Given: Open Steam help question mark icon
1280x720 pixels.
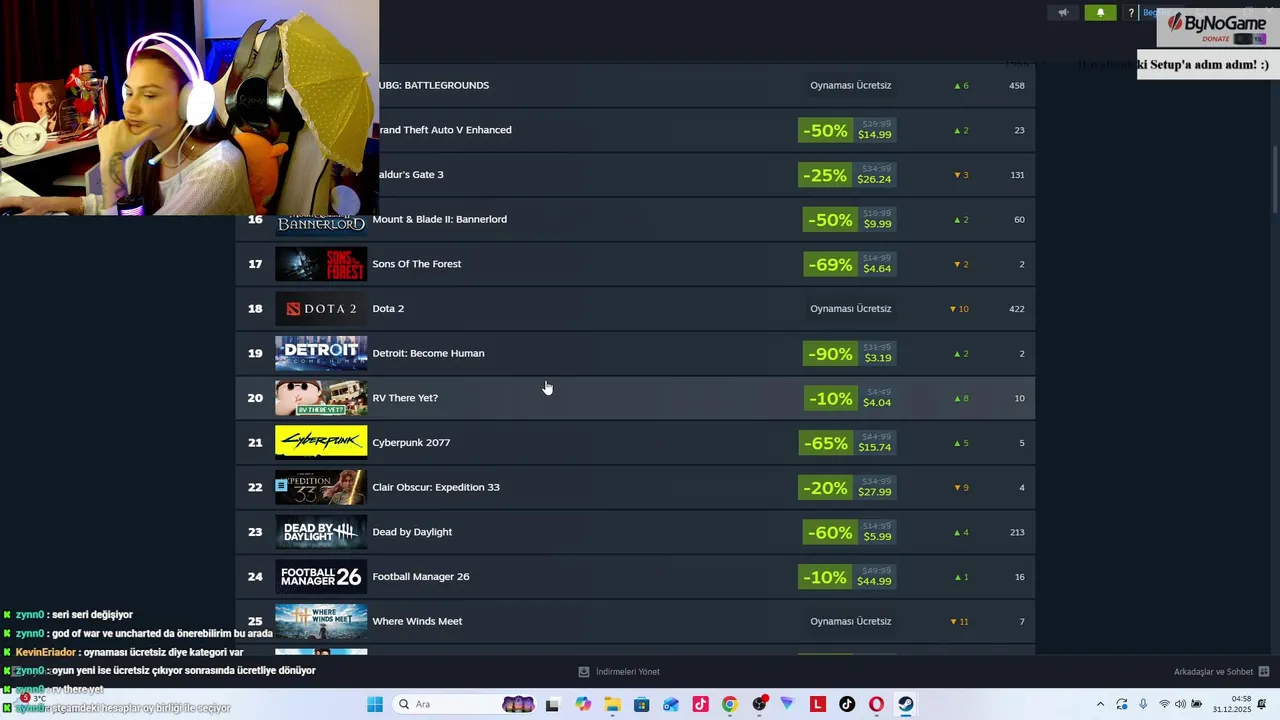Looking at the screenshot, I should [1131, 13].
